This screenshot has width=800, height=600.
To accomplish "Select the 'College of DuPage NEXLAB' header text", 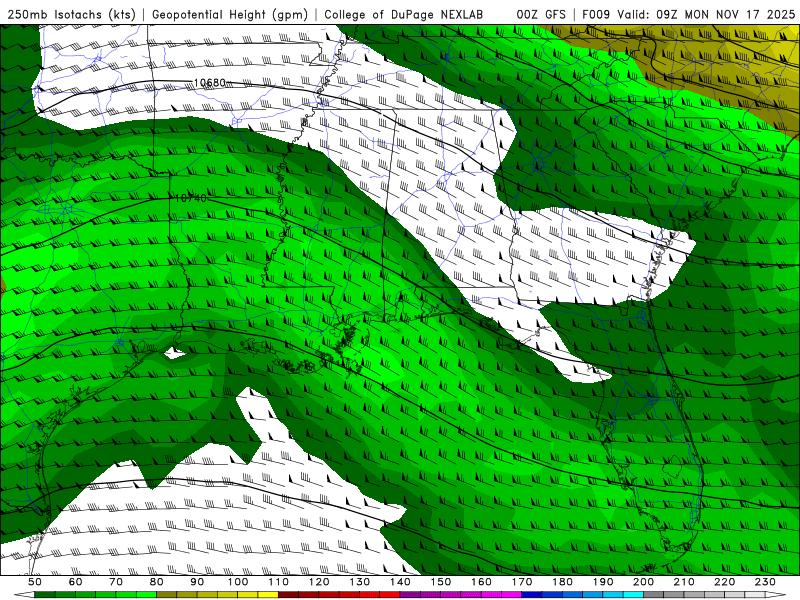I will pyautogui.click(x=403, y=14).
